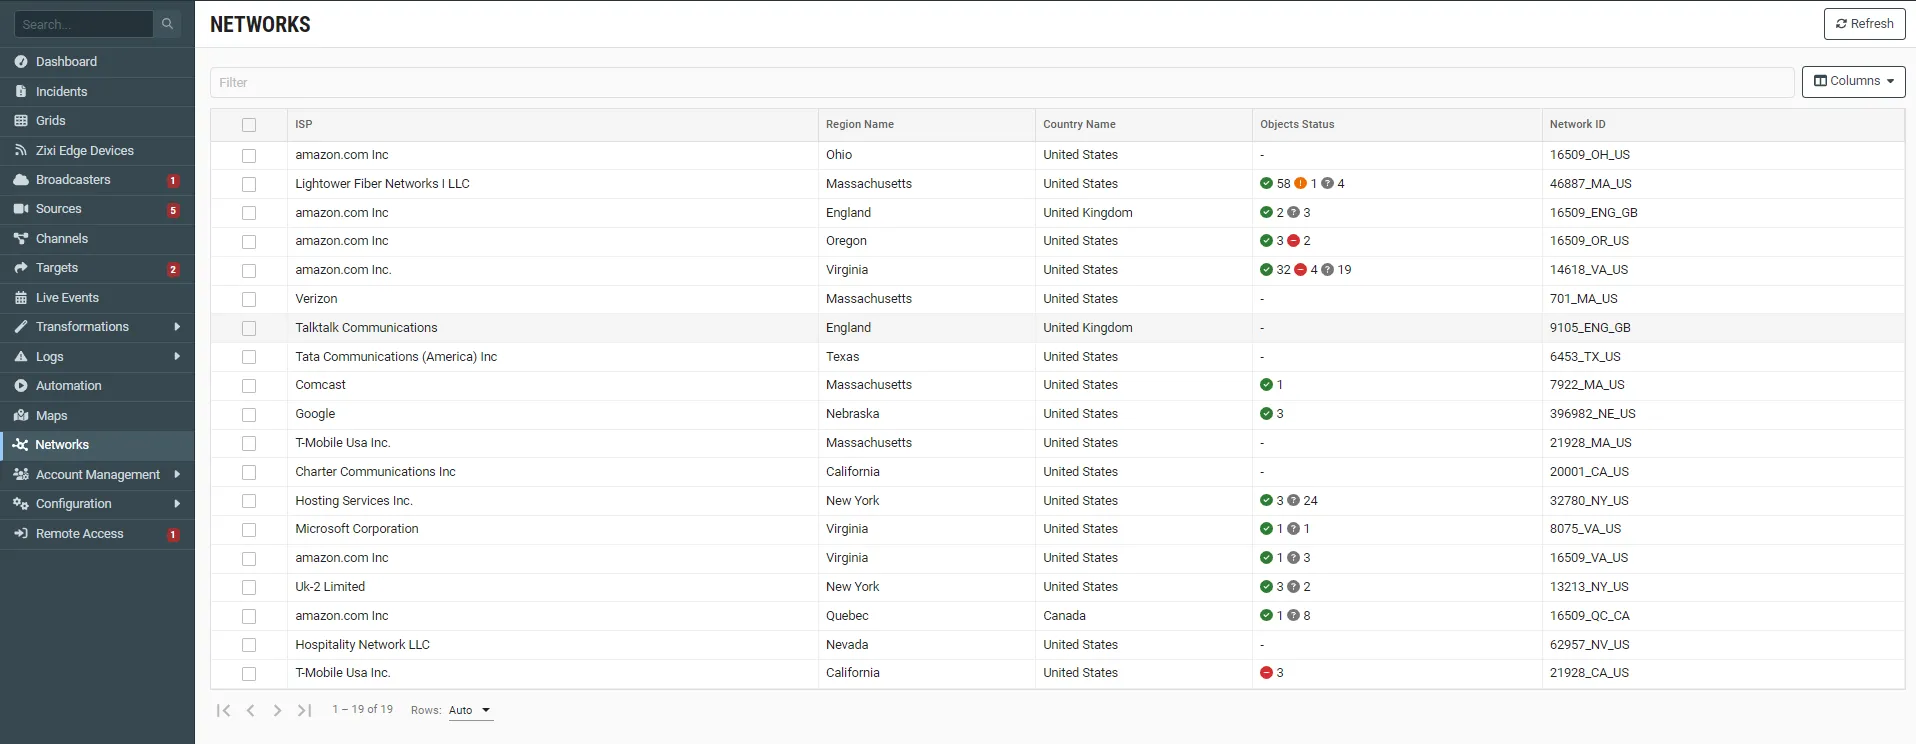
Task: Expand the Configuration submenu
Action: (177, 504)
